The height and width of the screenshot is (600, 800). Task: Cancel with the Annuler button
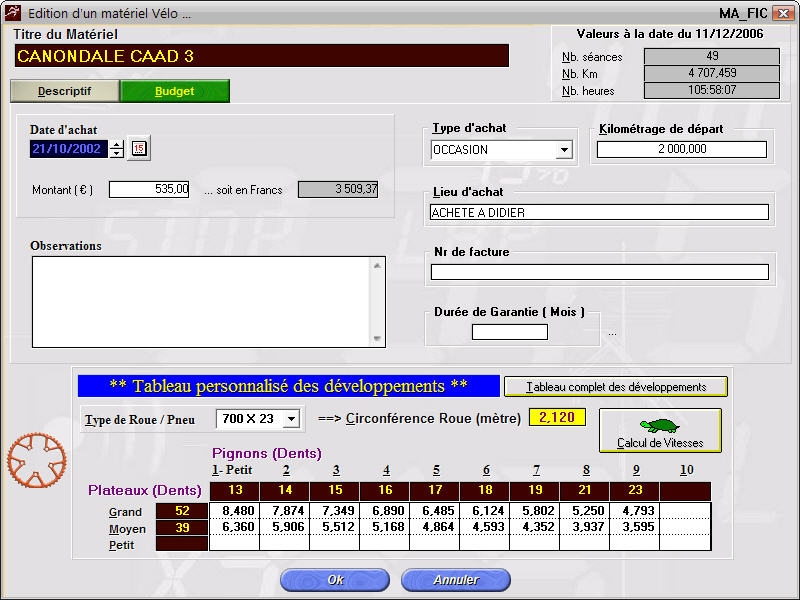click(x=456, y=580)
